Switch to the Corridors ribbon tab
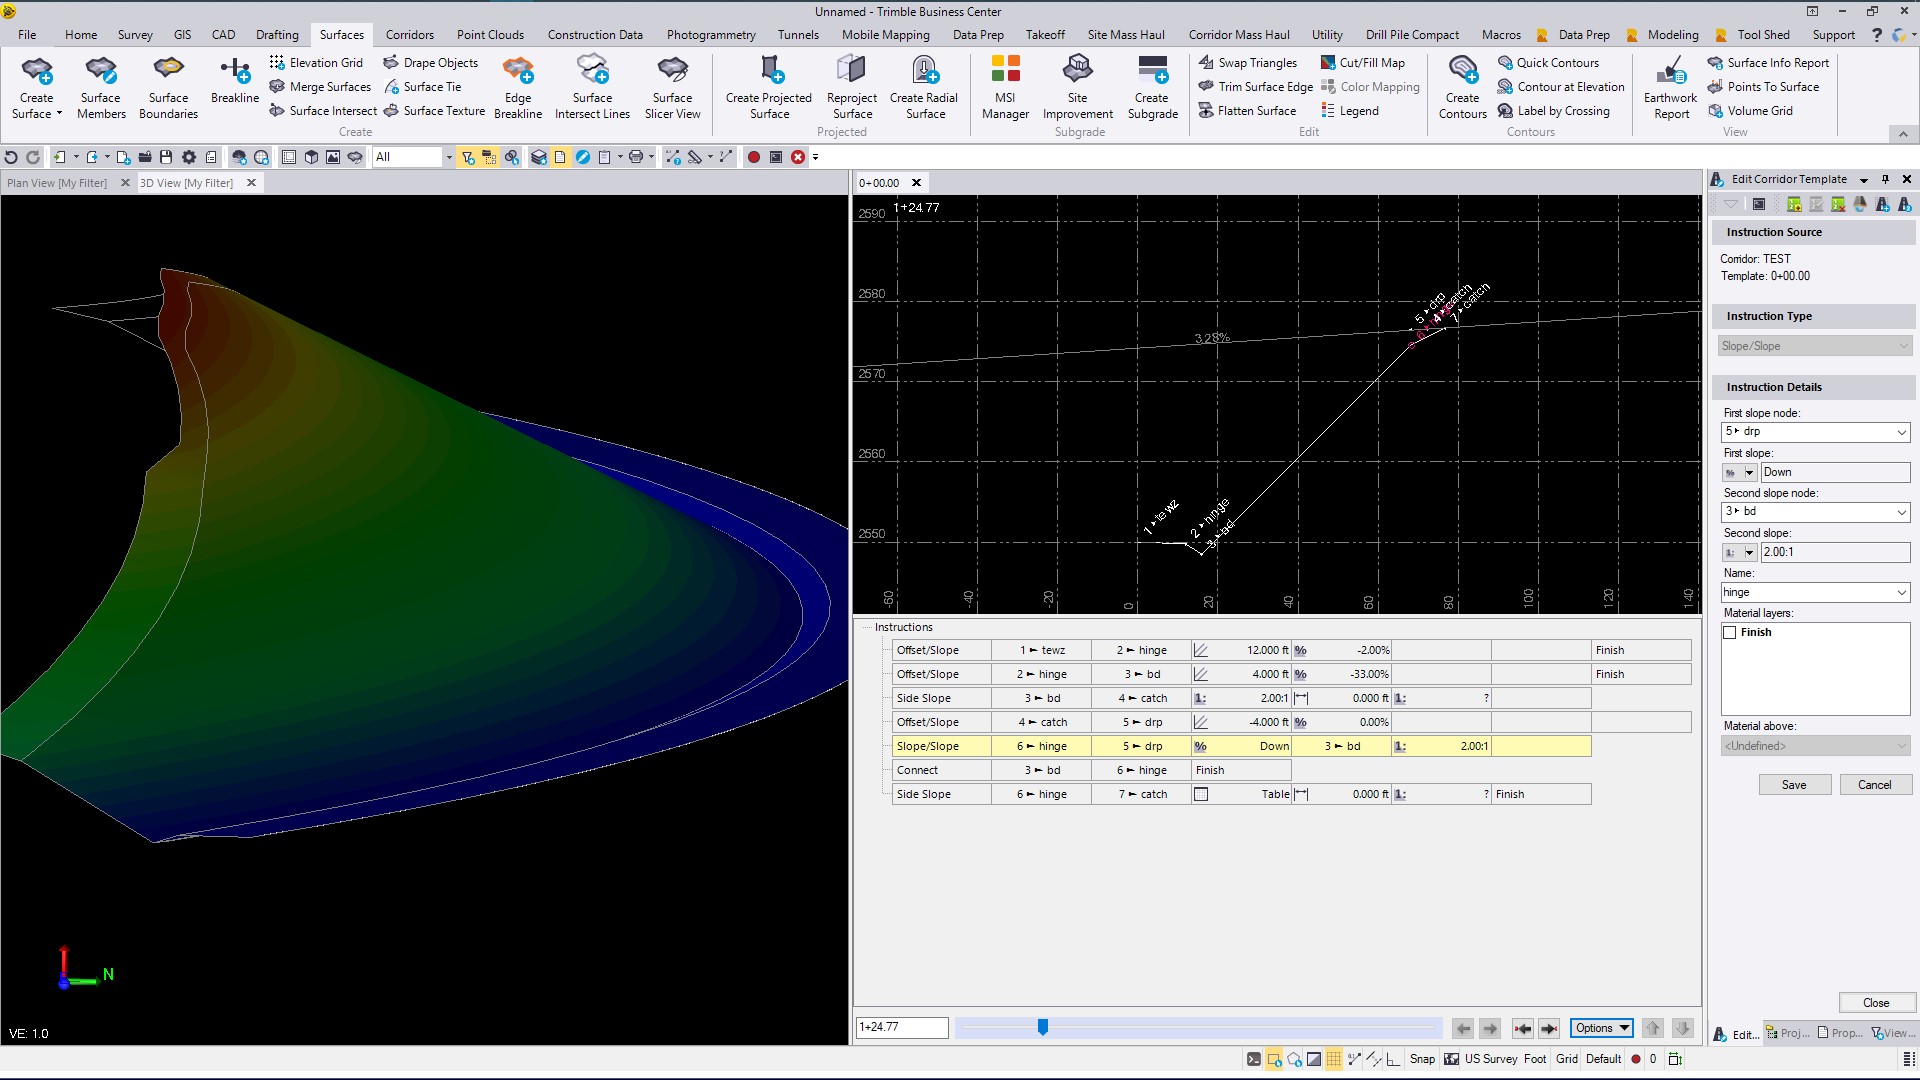Viewport: 1920px width, 1080px height. click(x=410, y=35)
